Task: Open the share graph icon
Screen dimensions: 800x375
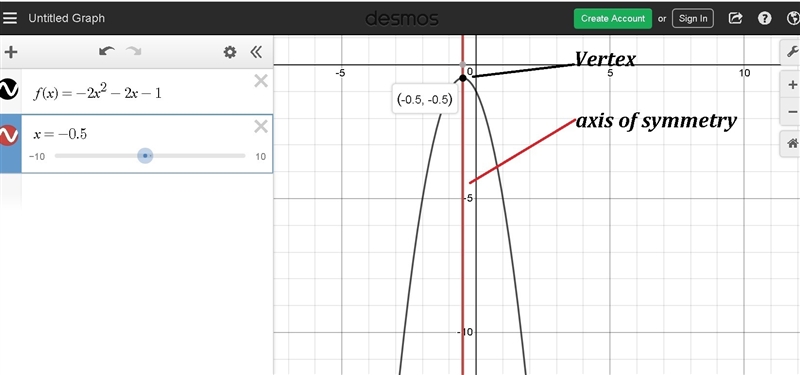Action: point(735,18)
